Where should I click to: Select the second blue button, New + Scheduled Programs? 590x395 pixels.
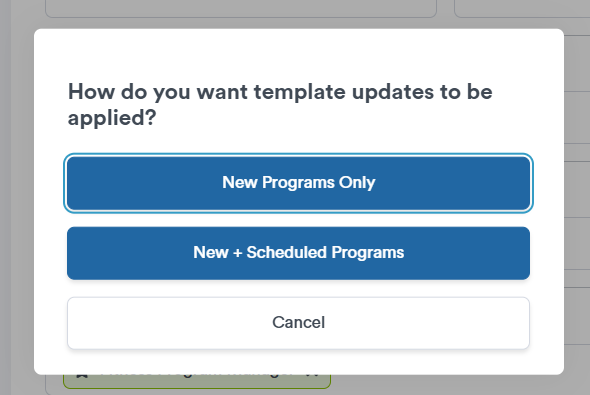pos(298,253)
